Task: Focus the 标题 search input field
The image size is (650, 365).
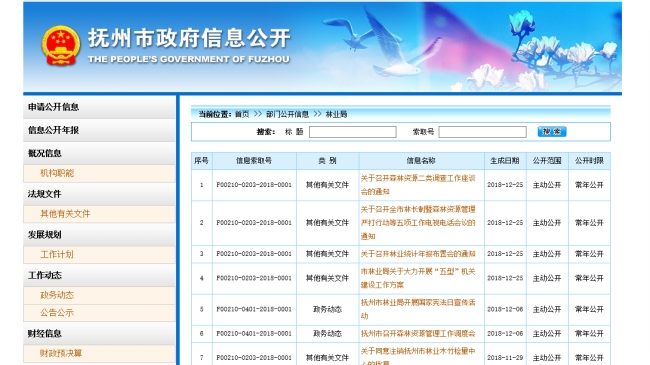Action: 353,132
